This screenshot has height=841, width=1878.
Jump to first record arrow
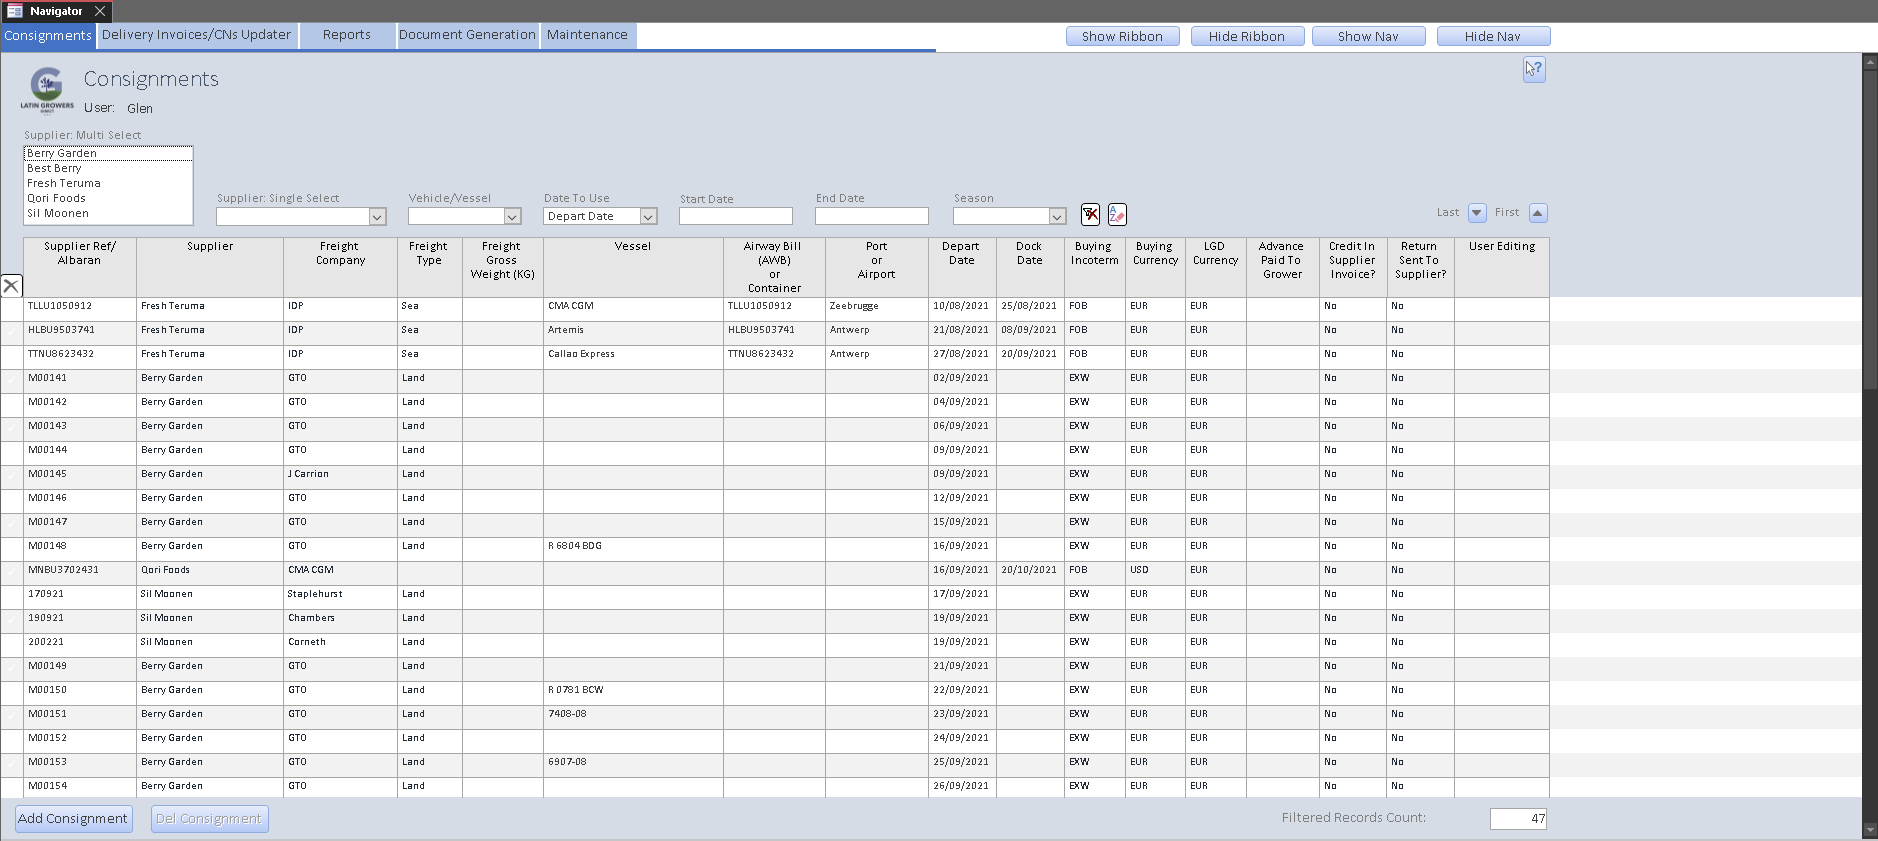(1538, 213)
